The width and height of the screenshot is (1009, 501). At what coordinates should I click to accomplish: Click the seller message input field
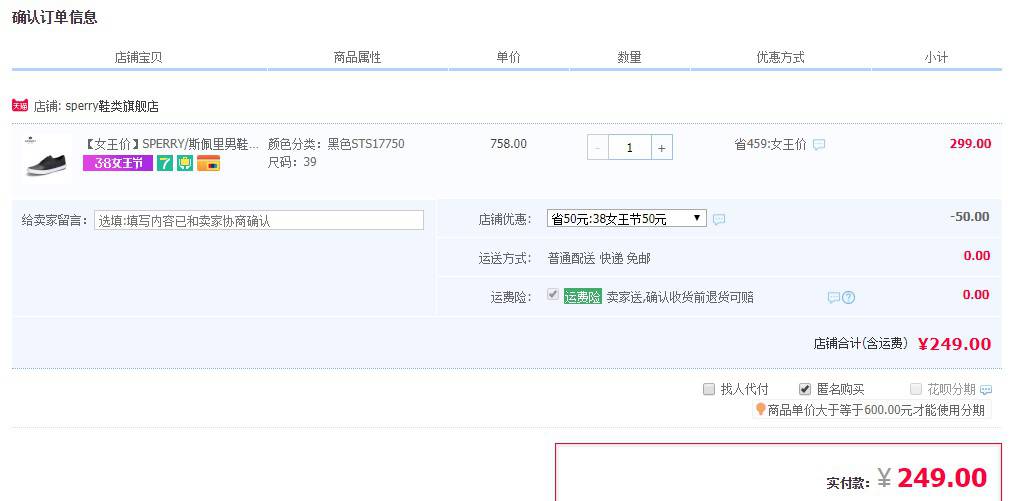click(259, 220)
